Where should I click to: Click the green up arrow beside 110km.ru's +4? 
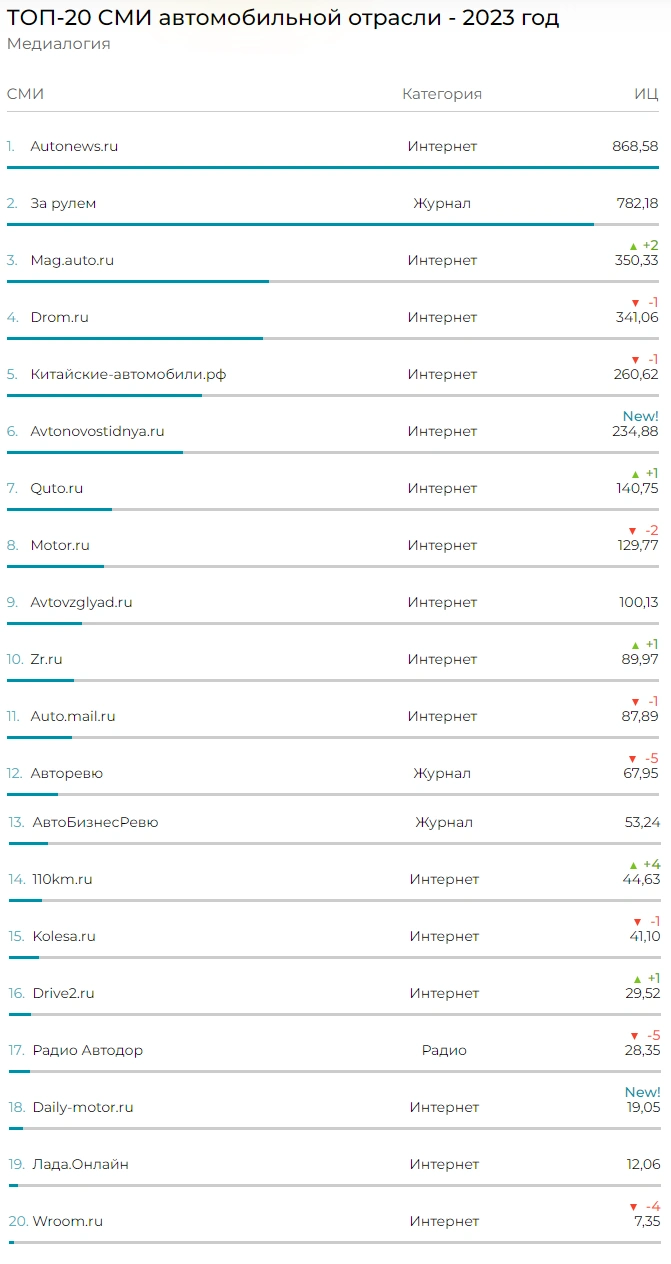click(633, 865)
